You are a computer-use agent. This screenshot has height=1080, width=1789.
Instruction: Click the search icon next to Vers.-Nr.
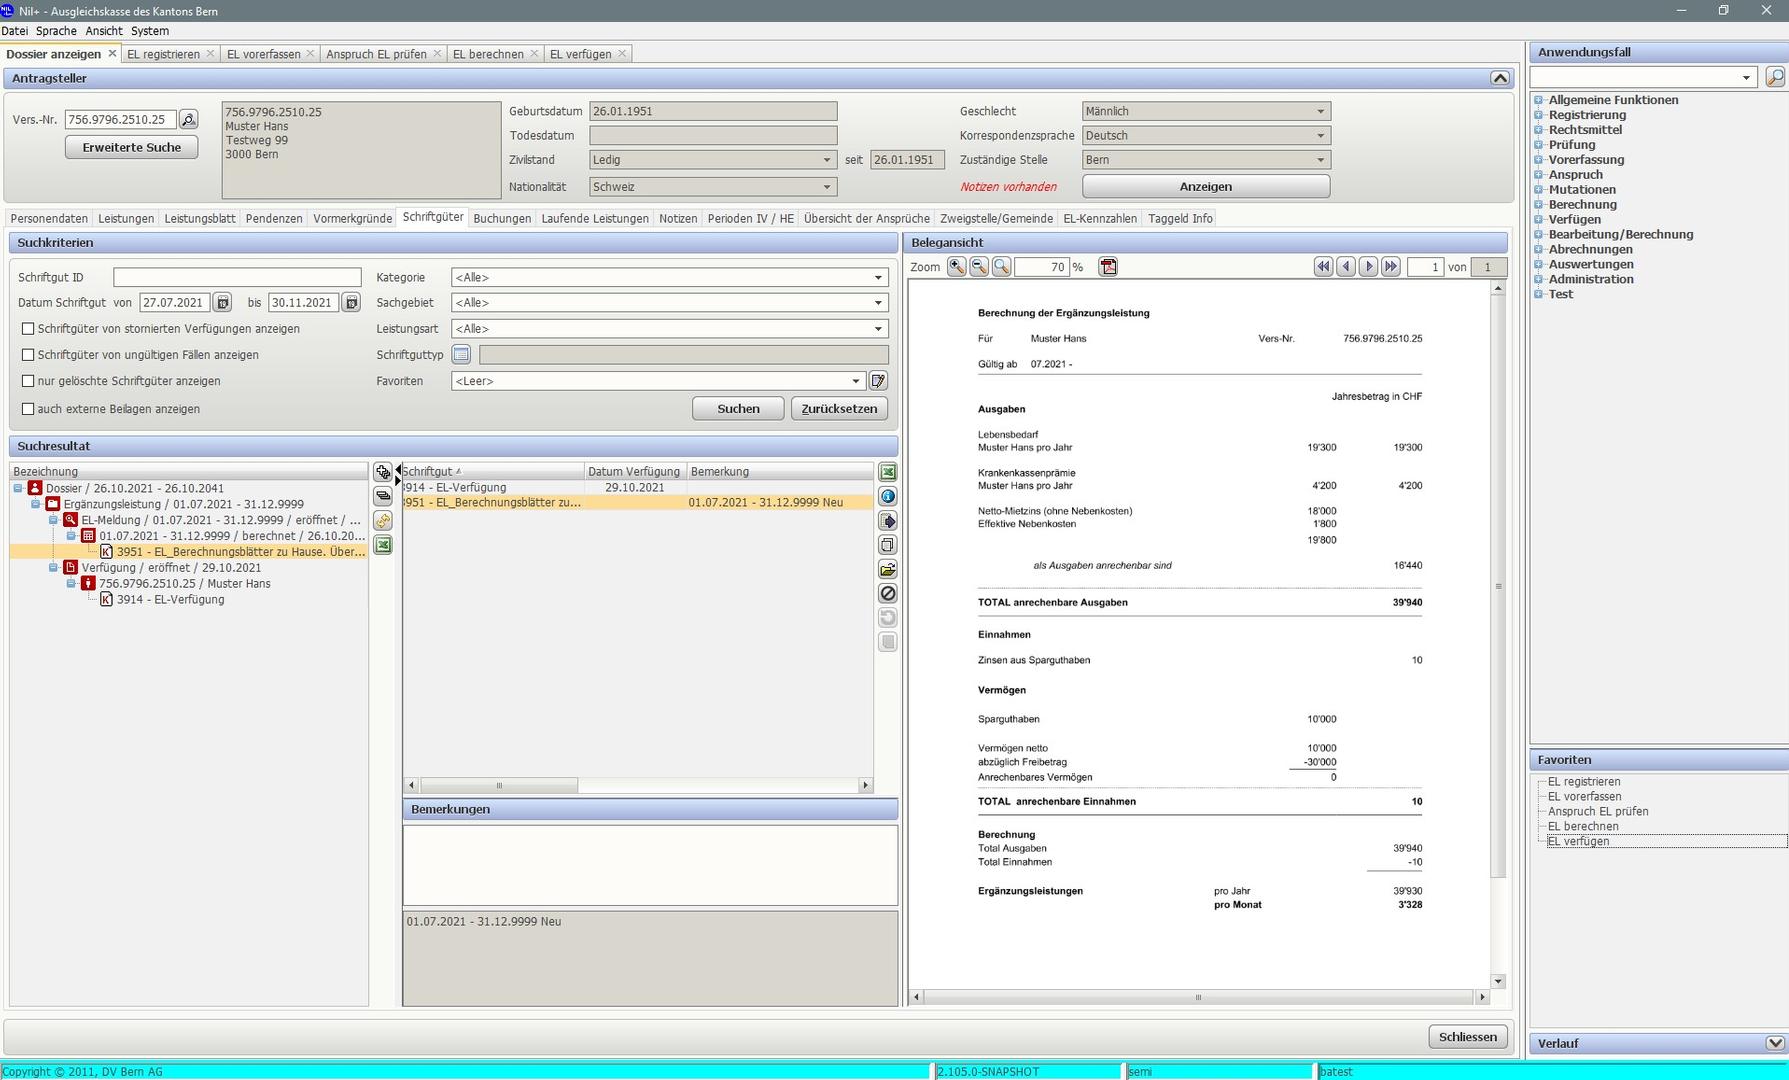[188, 120]
